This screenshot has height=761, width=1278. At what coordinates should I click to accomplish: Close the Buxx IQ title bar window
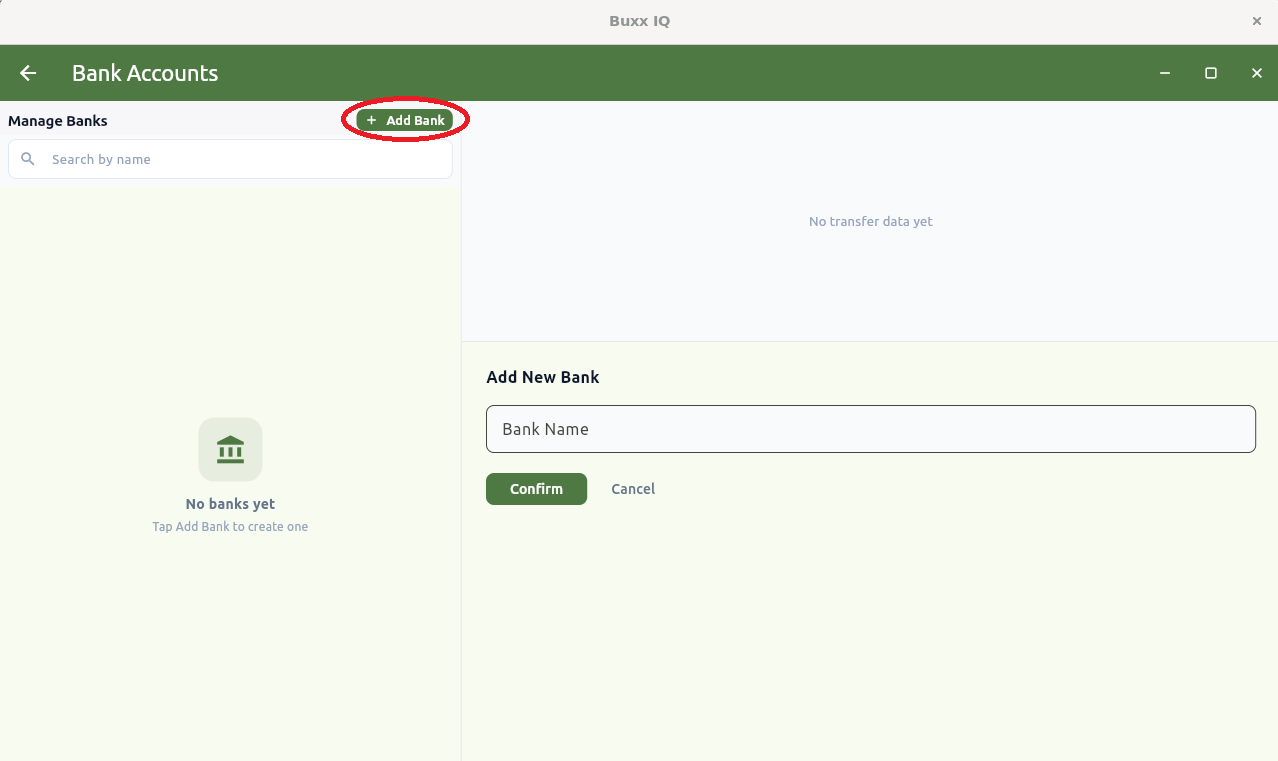click(x=1257, y=21)
